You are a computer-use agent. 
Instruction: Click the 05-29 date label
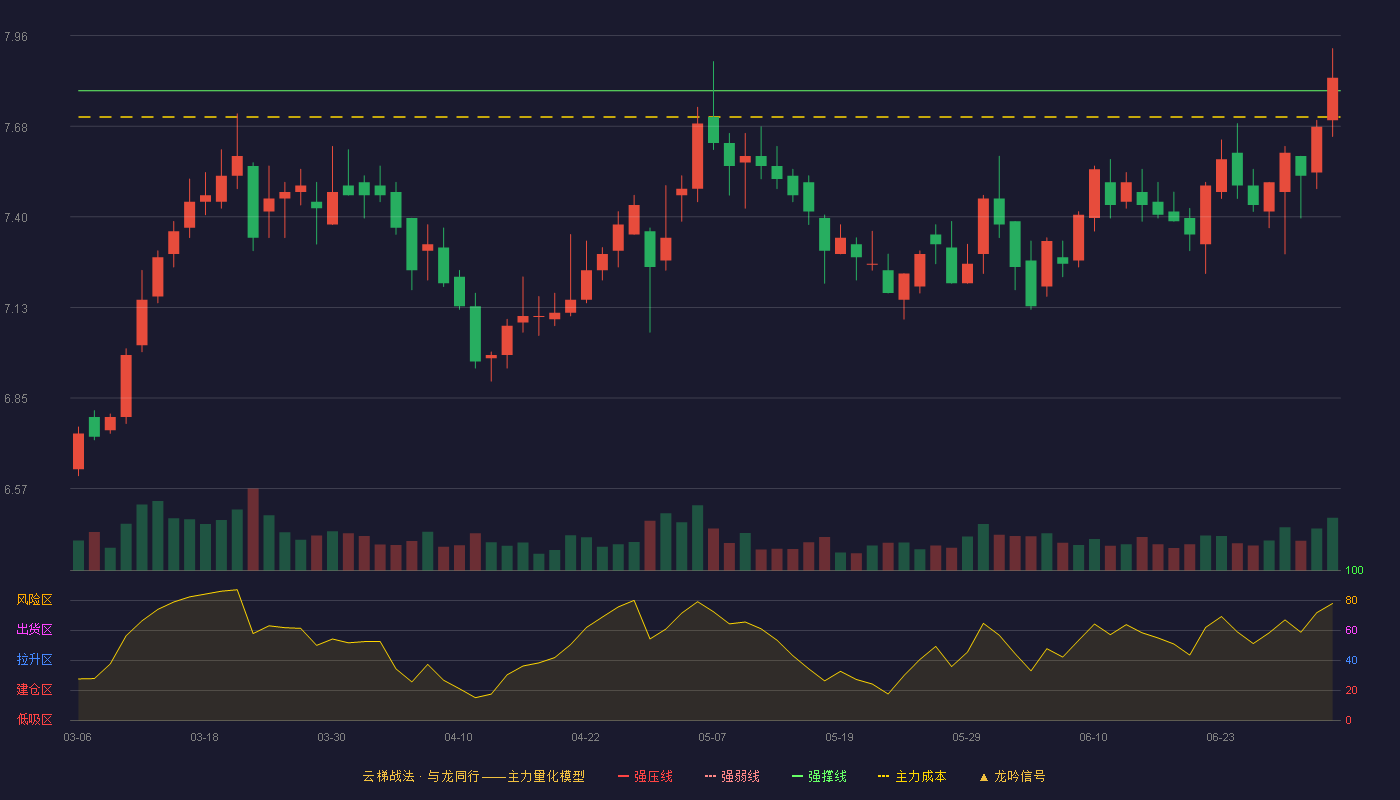pyautogui.click(x=966, y=737)
